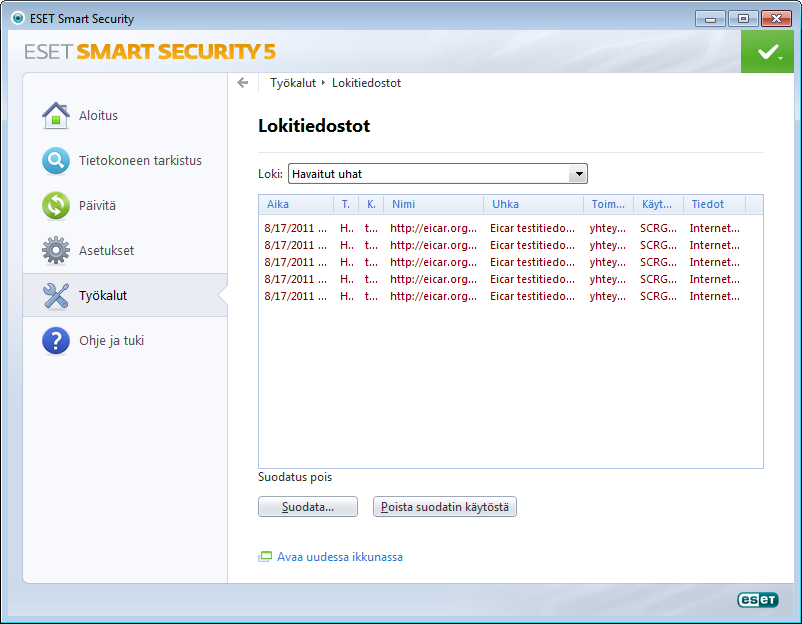
Task: Maximize the ESET Smart Security window
Action: [x=743, y=19]
